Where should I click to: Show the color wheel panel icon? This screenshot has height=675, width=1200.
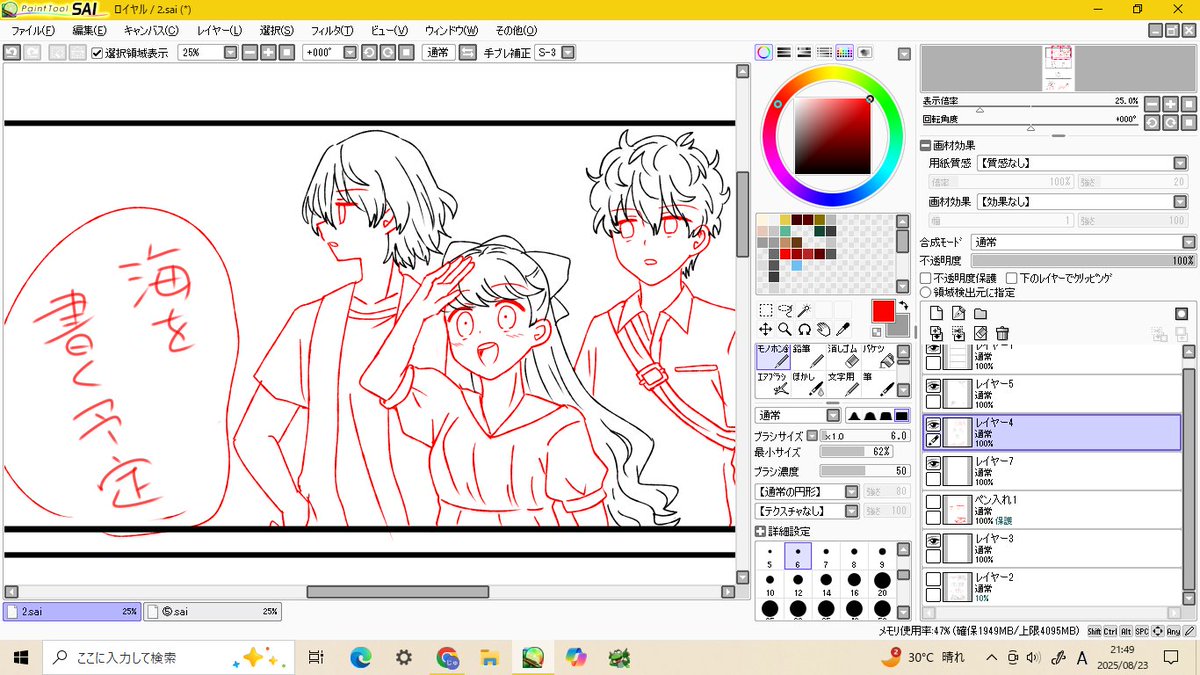764,52
